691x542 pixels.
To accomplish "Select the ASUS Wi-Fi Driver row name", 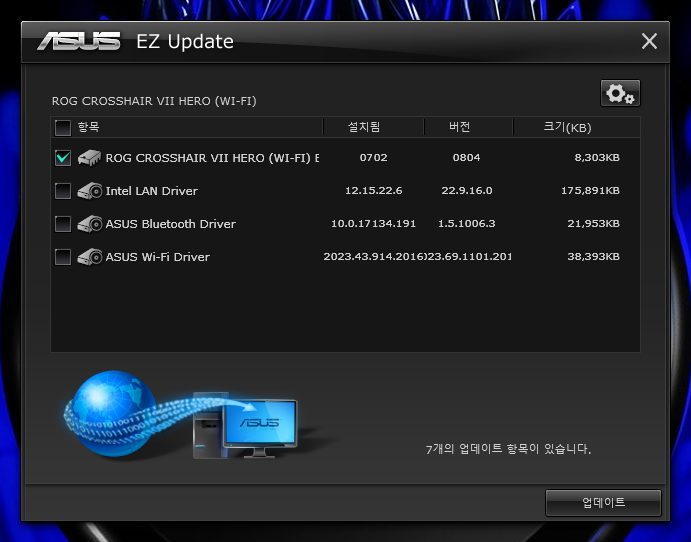I will [157, 257].
